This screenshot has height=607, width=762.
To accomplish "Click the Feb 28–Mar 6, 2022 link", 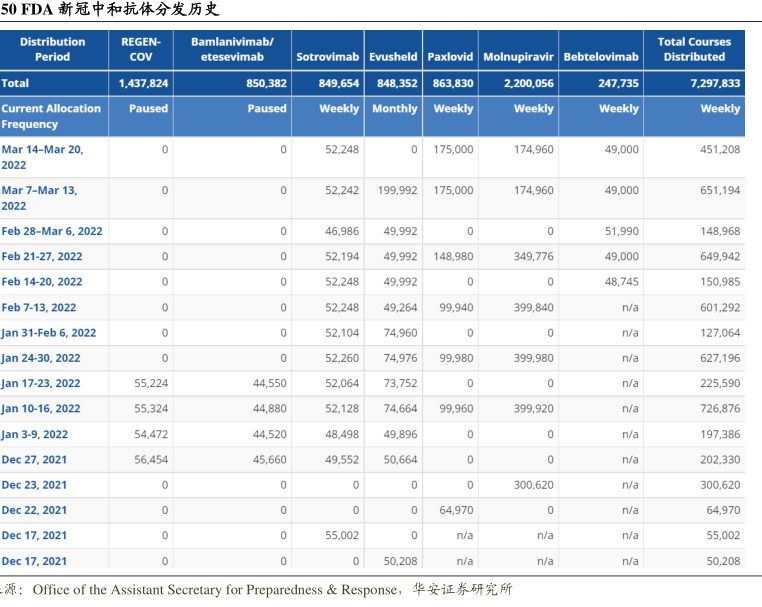I will (52, 231).
